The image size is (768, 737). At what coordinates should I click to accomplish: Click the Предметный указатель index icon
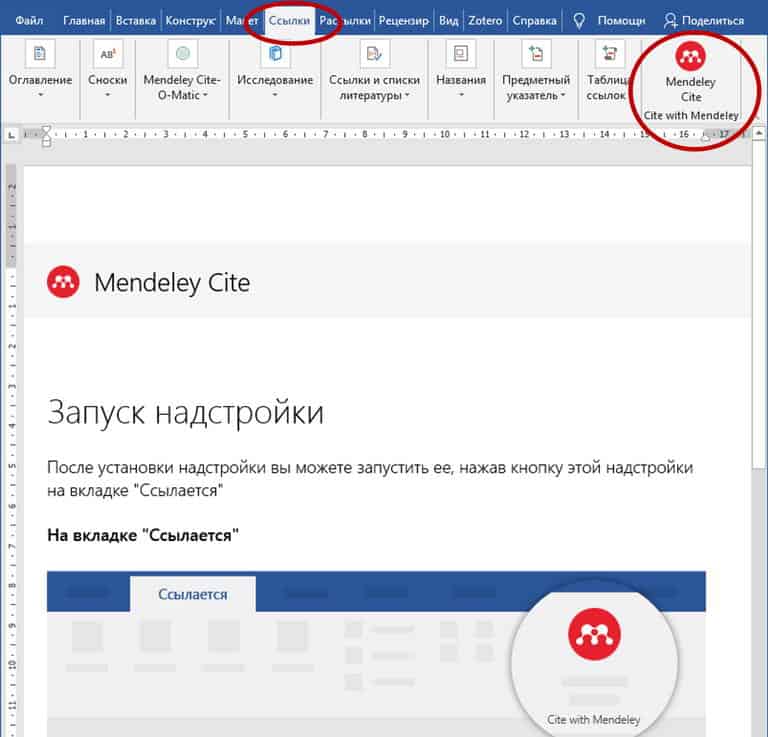[536, 53]
